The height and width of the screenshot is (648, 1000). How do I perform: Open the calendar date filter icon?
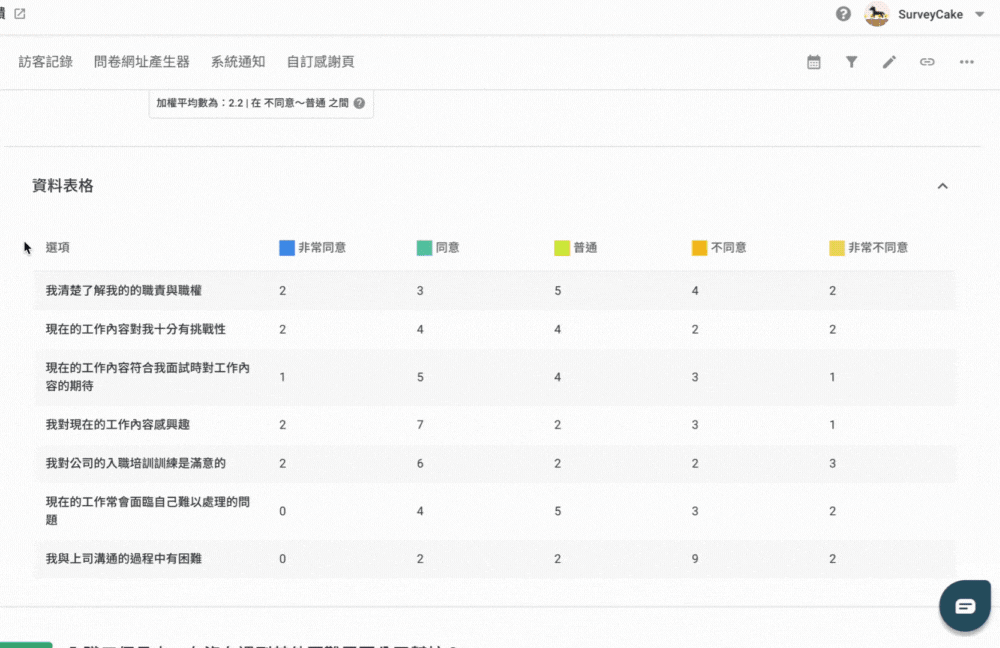[814, 62]
